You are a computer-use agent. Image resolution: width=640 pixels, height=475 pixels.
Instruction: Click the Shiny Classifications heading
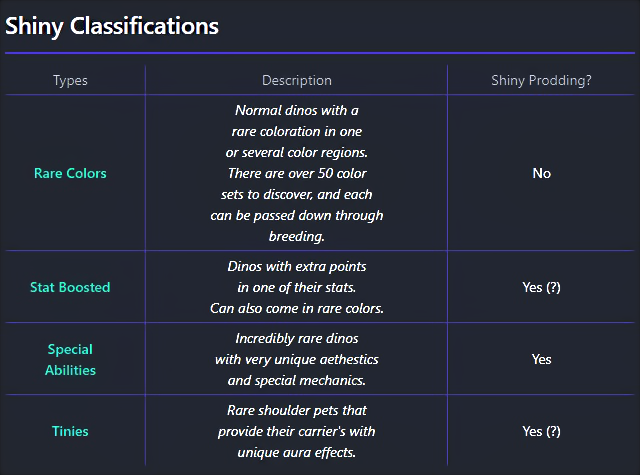pos(112,26)
